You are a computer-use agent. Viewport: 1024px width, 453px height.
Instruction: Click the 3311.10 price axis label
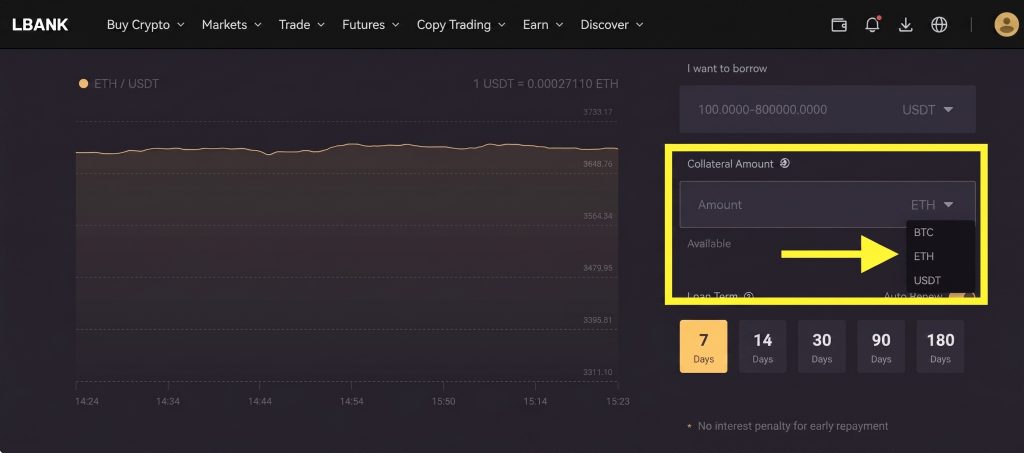click(x=598, y=372)
